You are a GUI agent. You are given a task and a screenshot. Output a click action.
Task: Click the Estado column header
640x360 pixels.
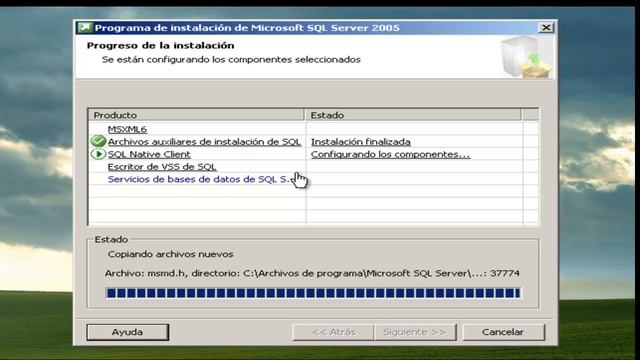pos(413,115)
